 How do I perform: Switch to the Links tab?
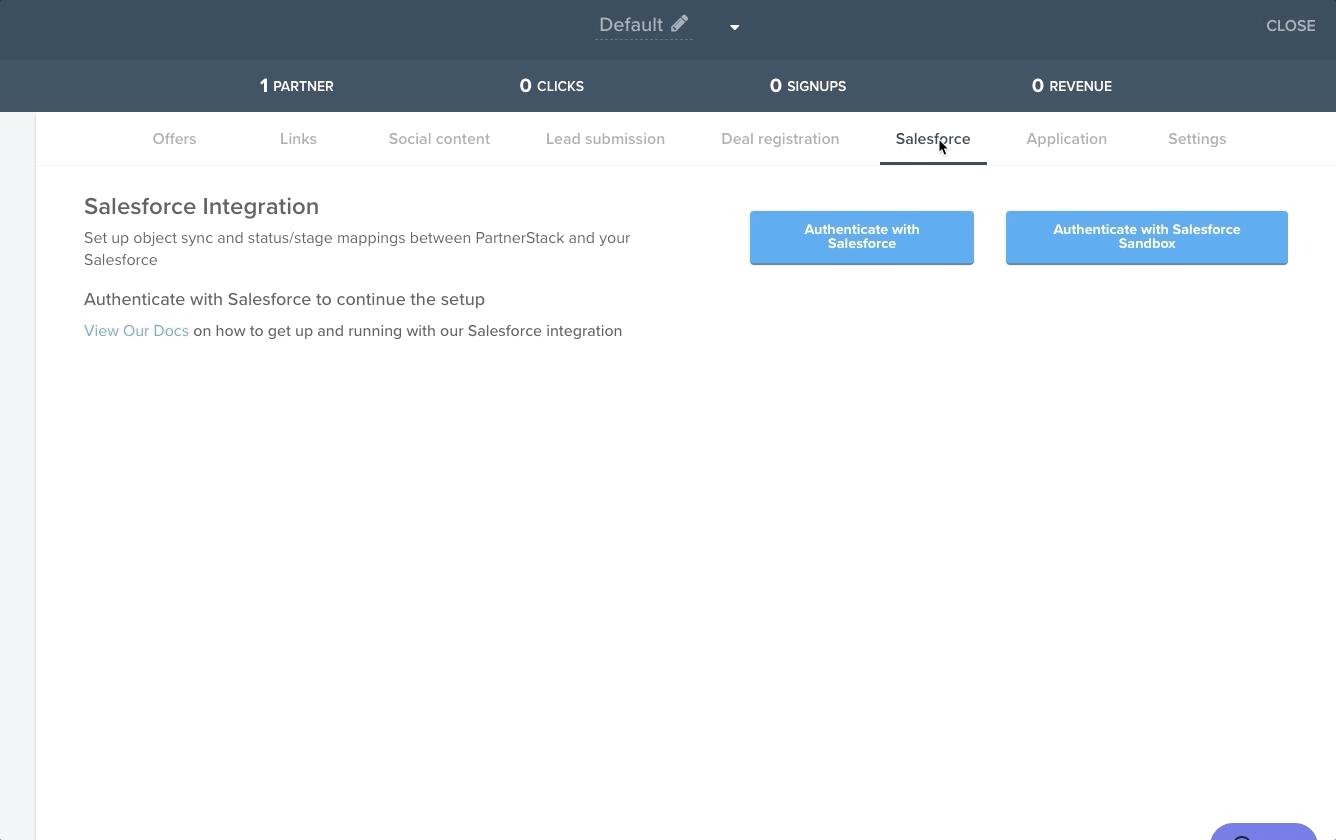[298, 139]
